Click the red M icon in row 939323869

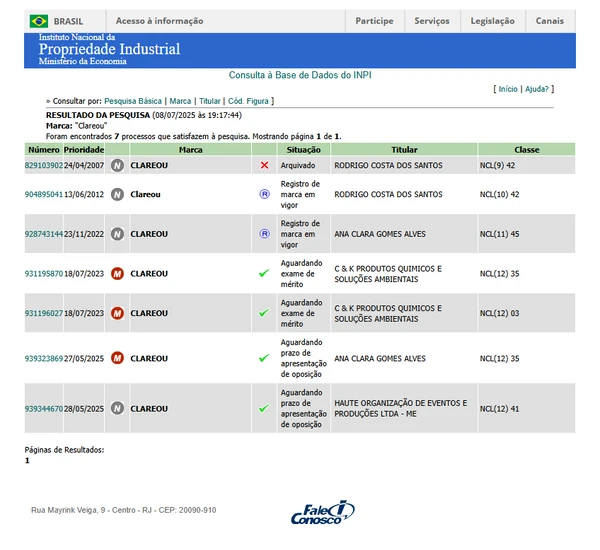(x=117, y=358)
